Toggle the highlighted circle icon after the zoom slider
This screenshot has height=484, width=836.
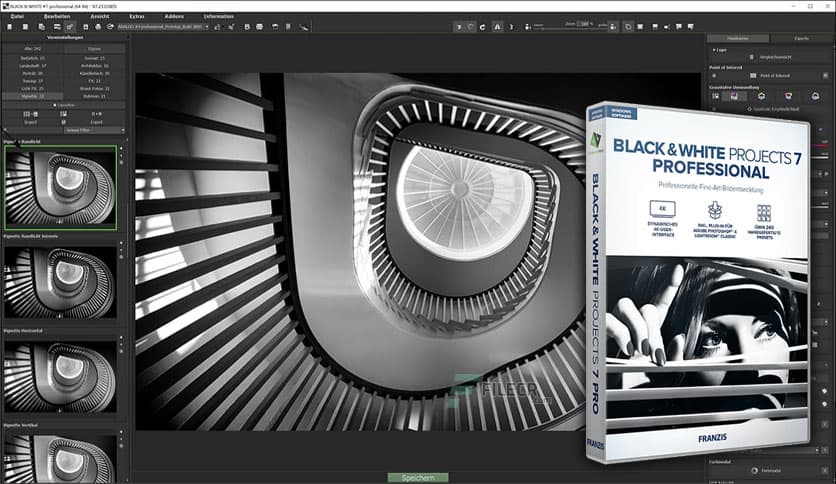(x=629, y=27)
